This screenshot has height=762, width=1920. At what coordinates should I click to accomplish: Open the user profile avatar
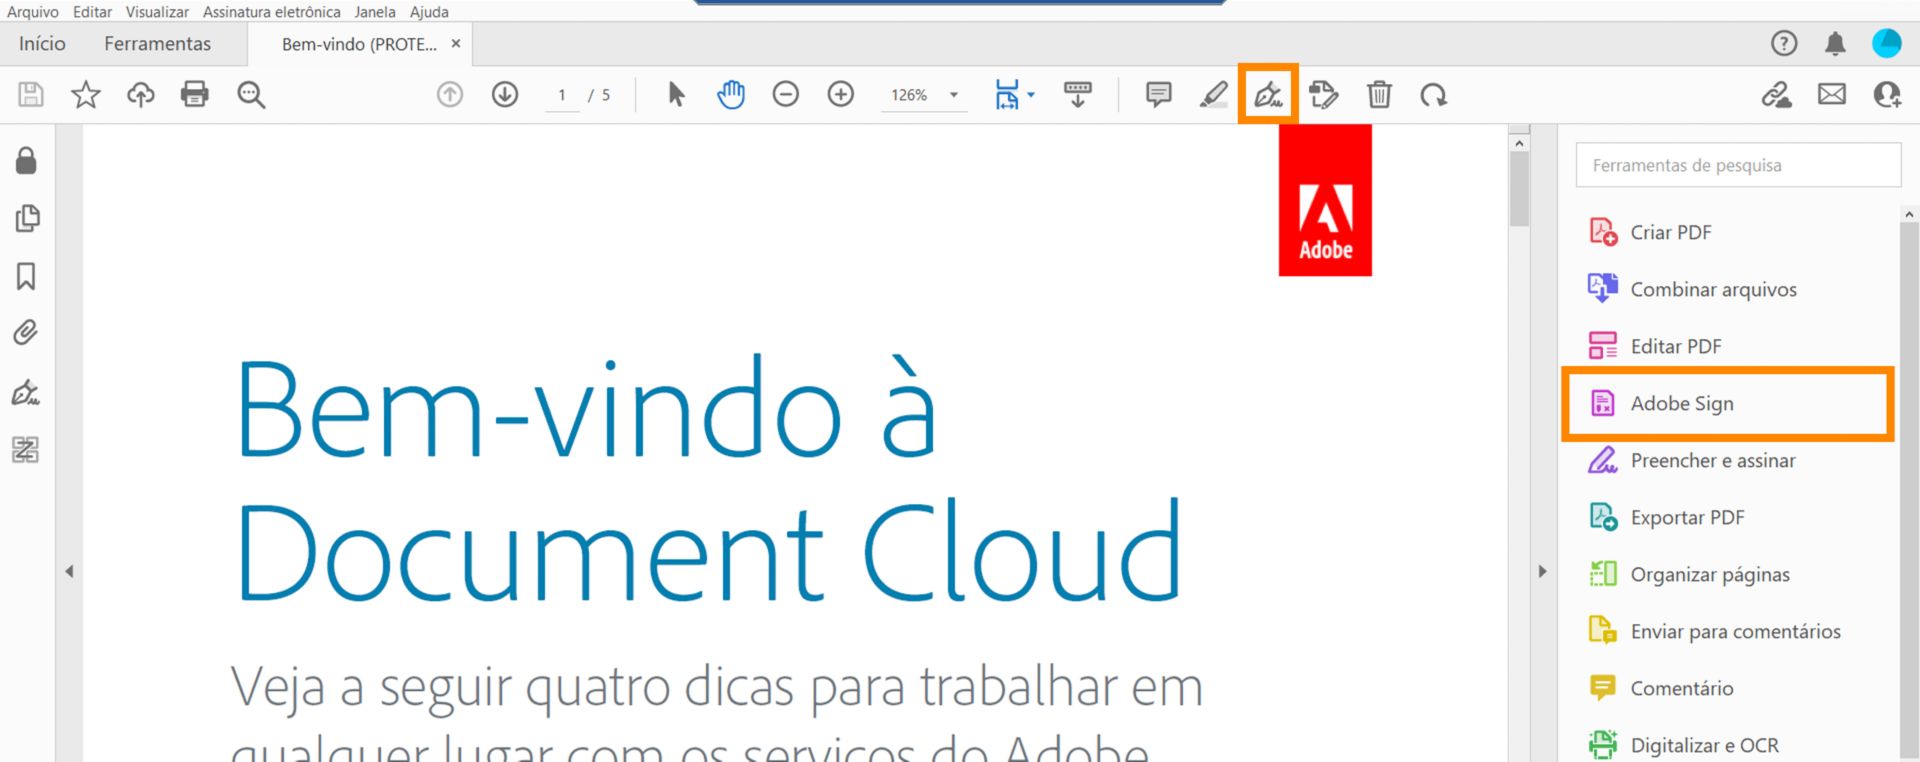(x=1886, y=43)
